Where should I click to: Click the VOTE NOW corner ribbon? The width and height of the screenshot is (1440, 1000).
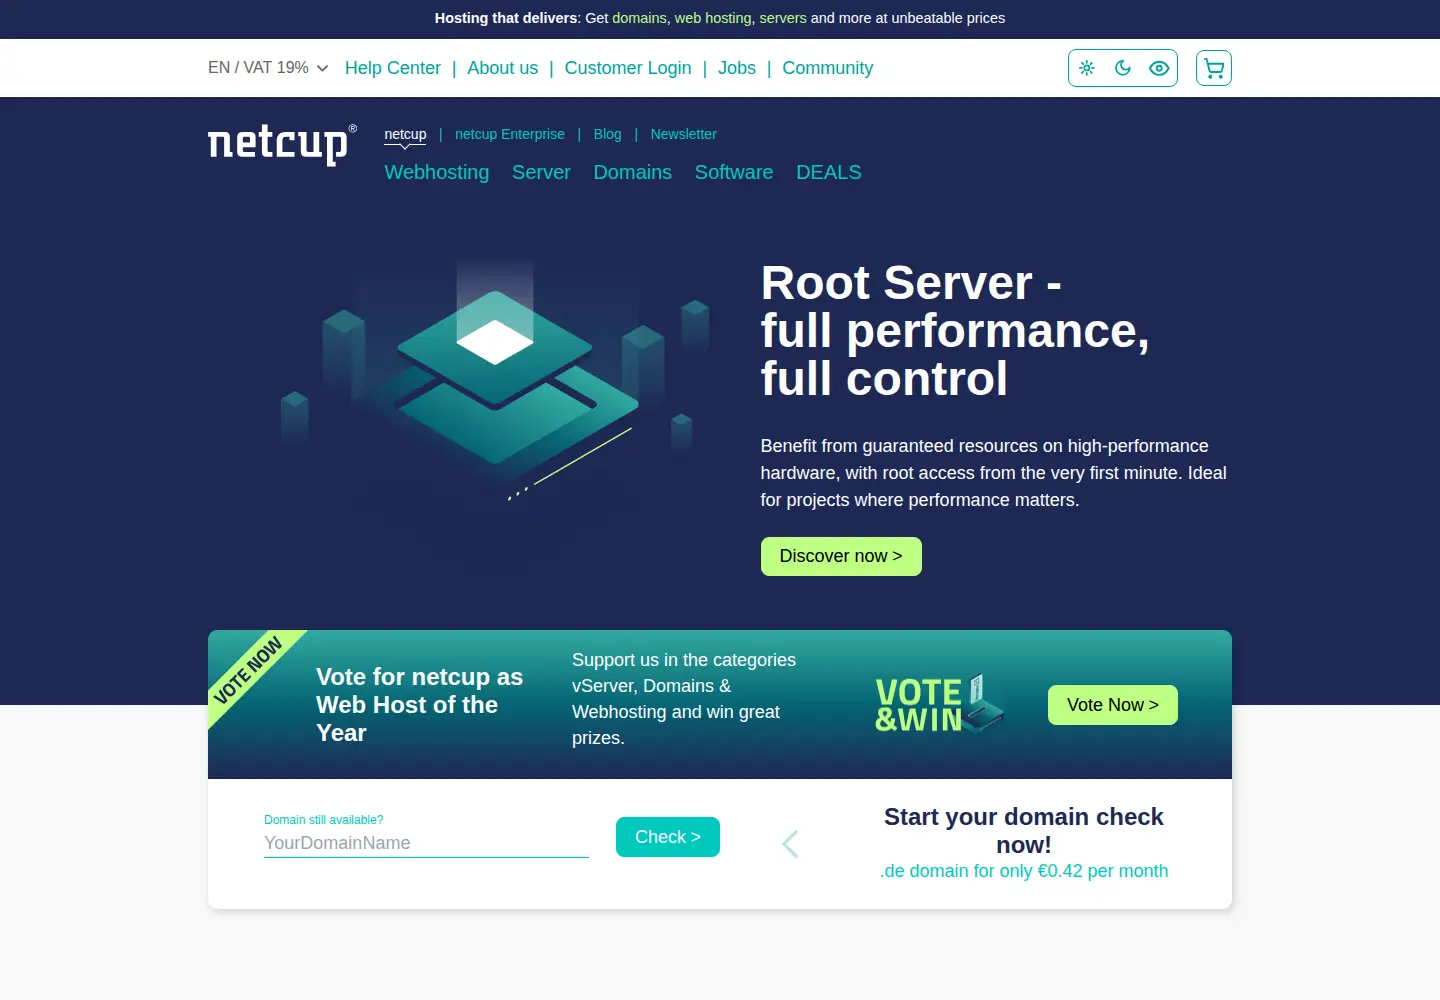click(248, 670)
